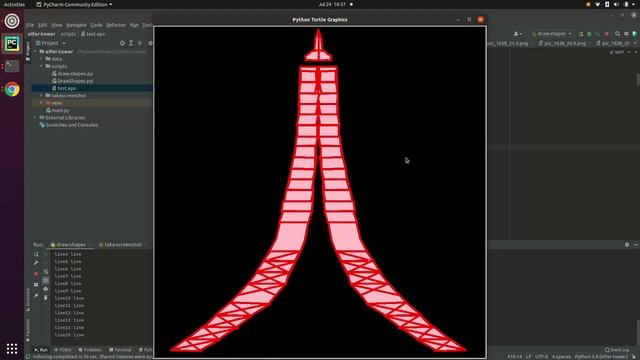This screenshot has width=640, height=360.
Task: Click the print icon in Run console
Action: tap(46, 289)
